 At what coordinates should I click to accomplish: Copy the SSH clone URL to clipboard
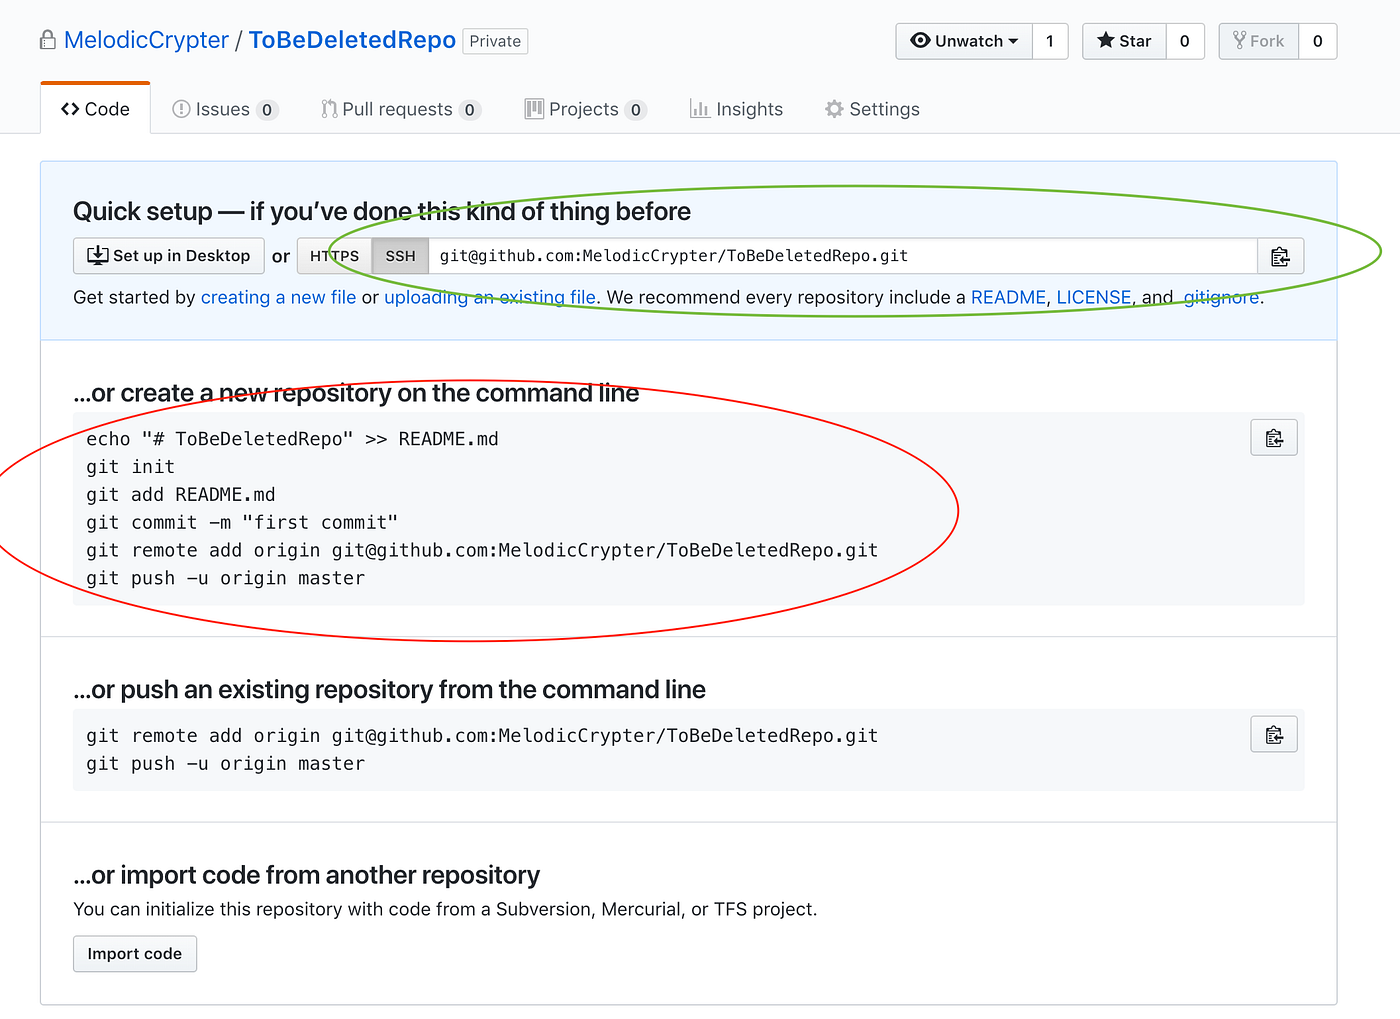coord(1280,257)
